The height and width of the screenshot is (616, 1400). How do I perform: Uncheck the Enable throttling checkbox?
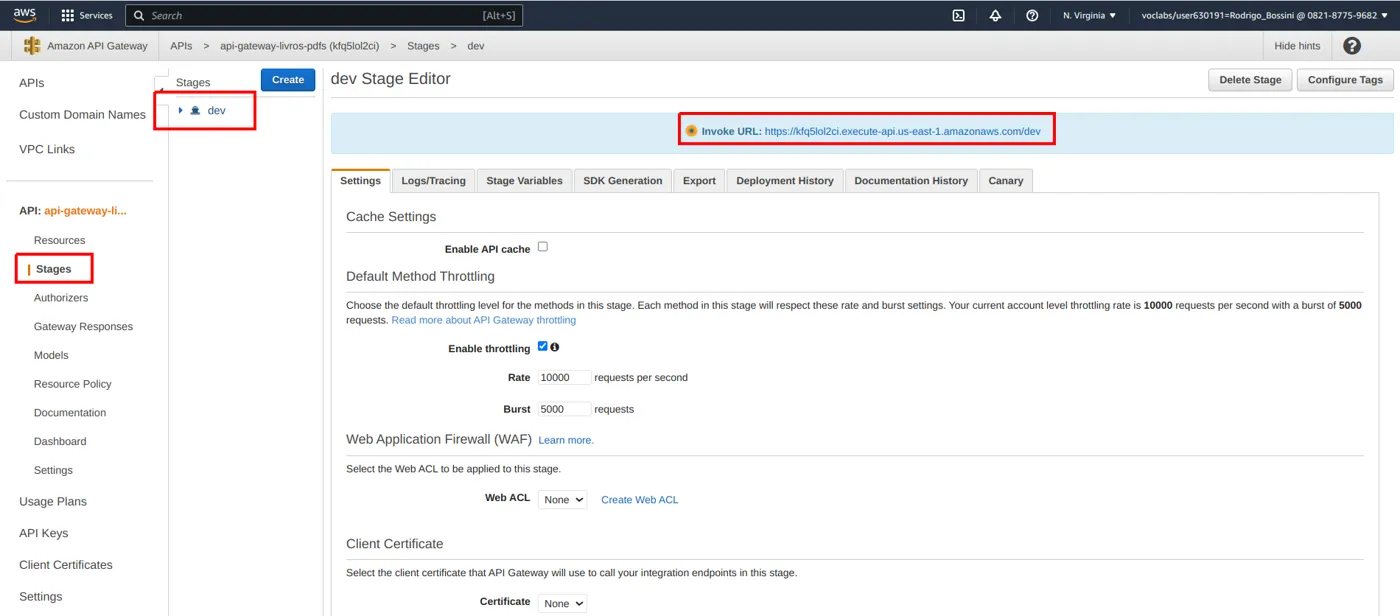click(543, 346)
